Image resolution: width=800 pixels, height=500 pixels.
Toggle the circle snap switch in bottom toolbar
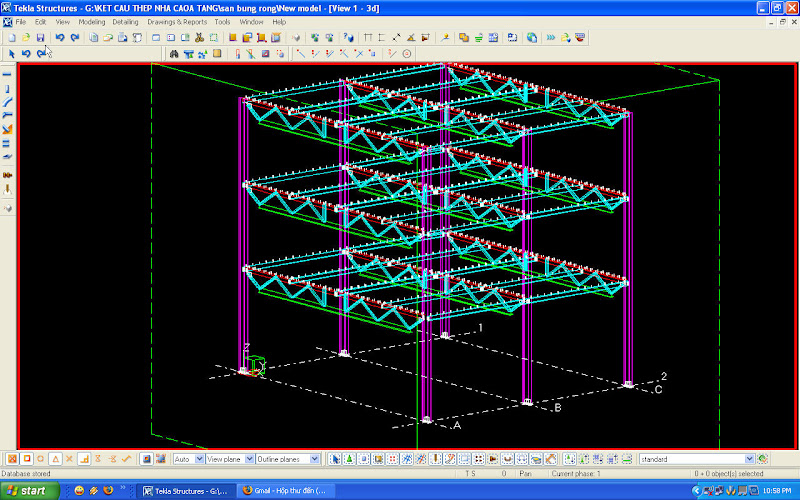point(41,459)
